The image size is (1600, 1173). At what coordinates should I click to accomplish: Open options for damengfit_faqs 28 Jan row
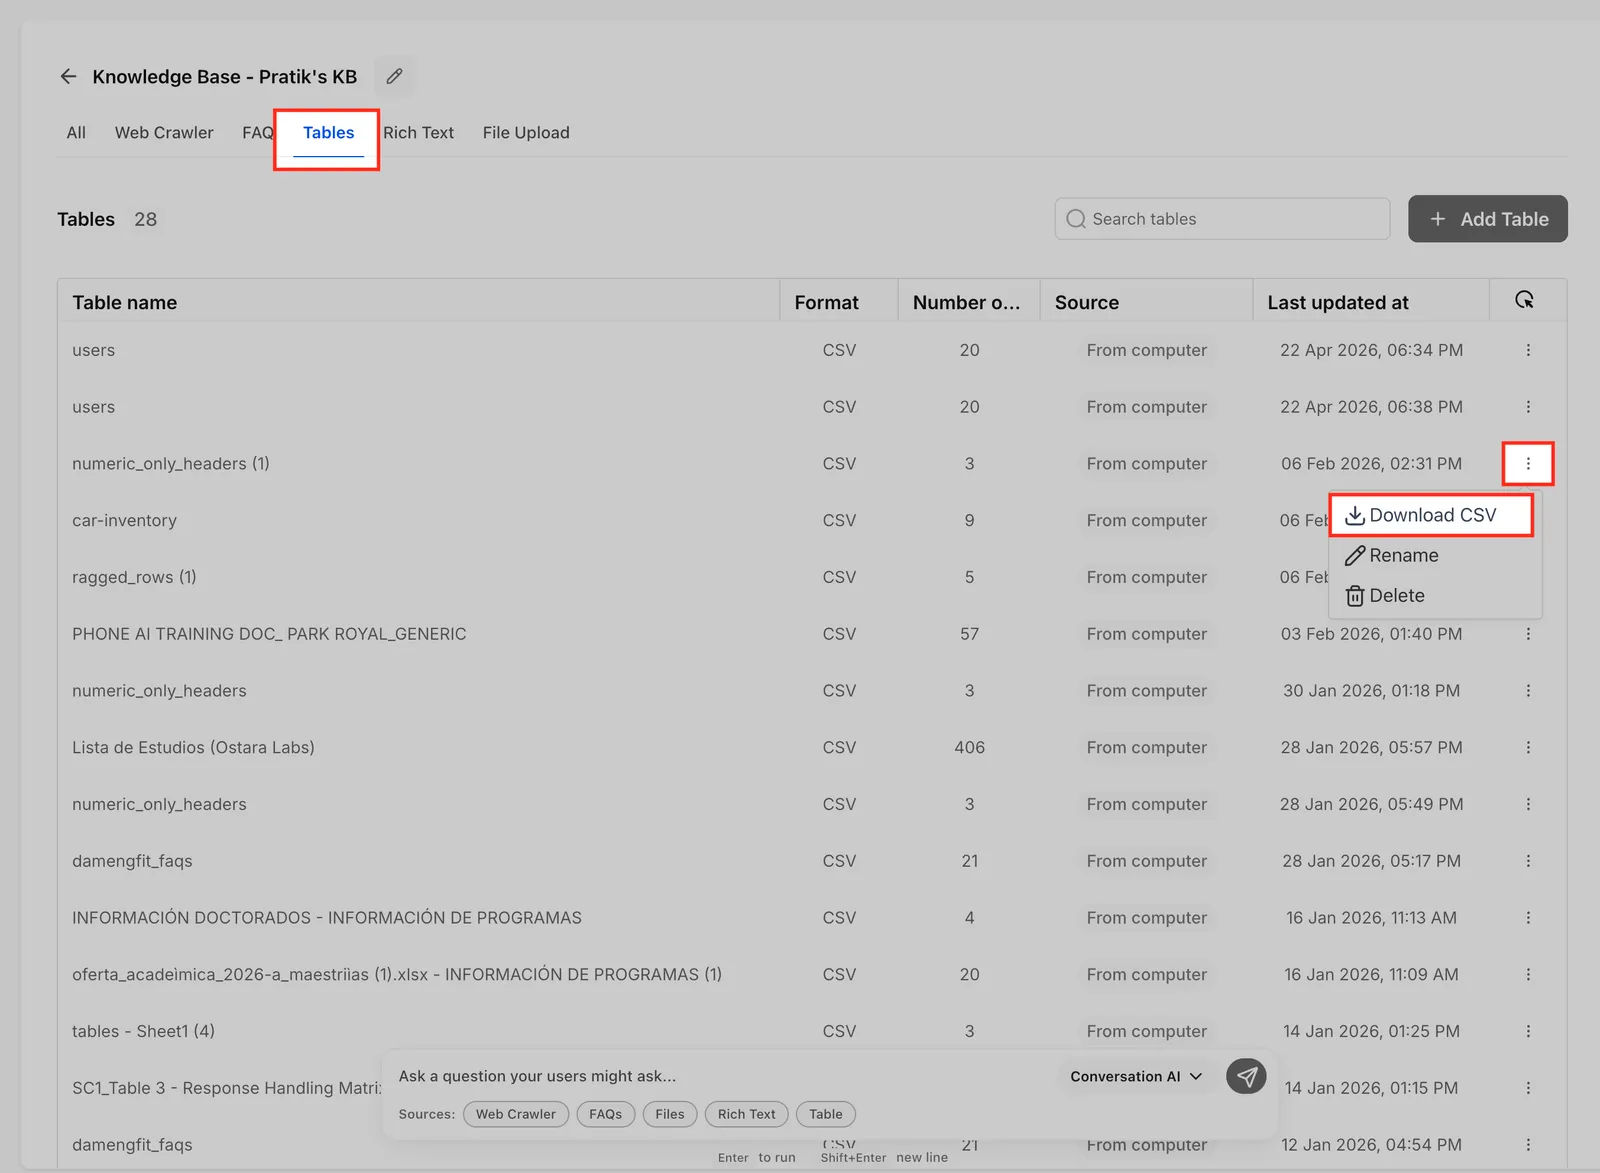[1528, 861]
